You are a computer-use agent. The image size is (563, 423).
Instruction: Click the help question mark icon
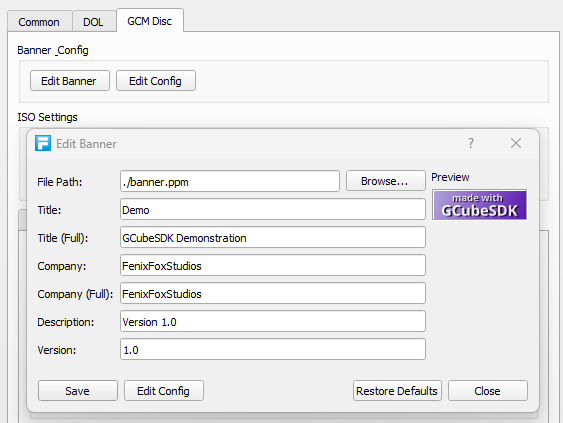(471, 143)
